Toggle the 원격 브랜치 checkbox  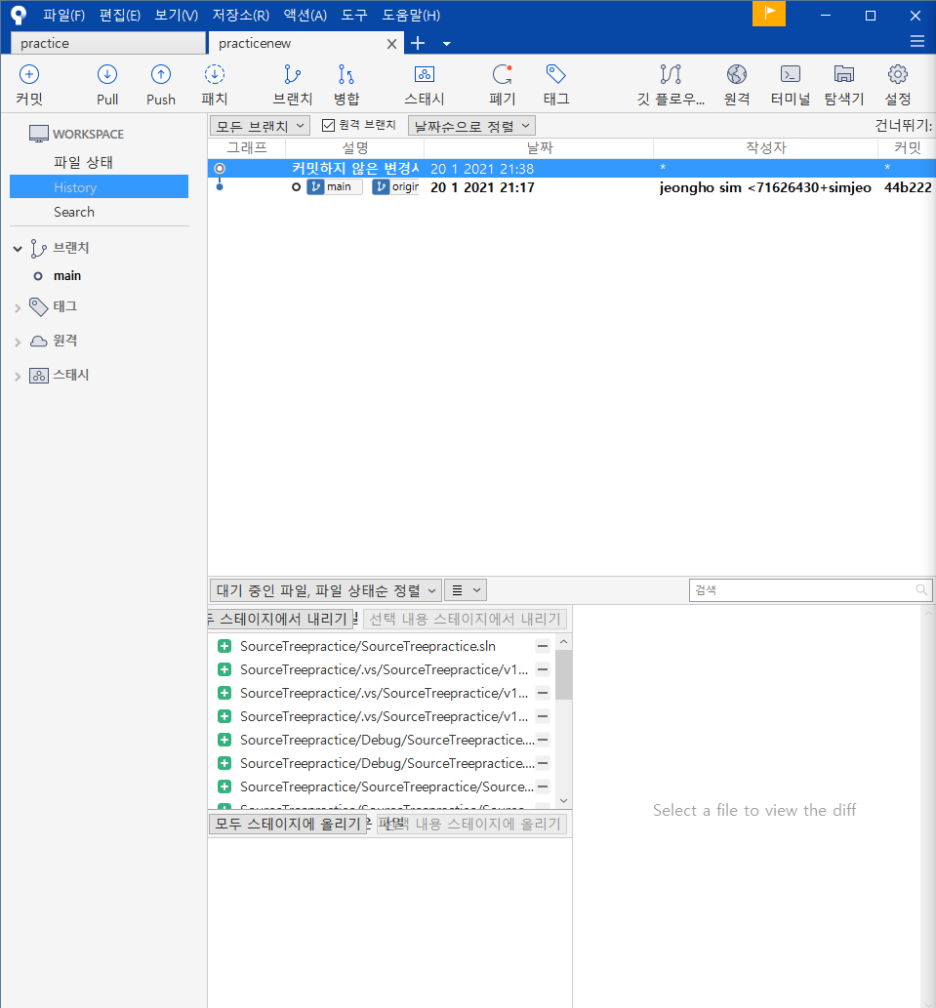click(328, 125)
